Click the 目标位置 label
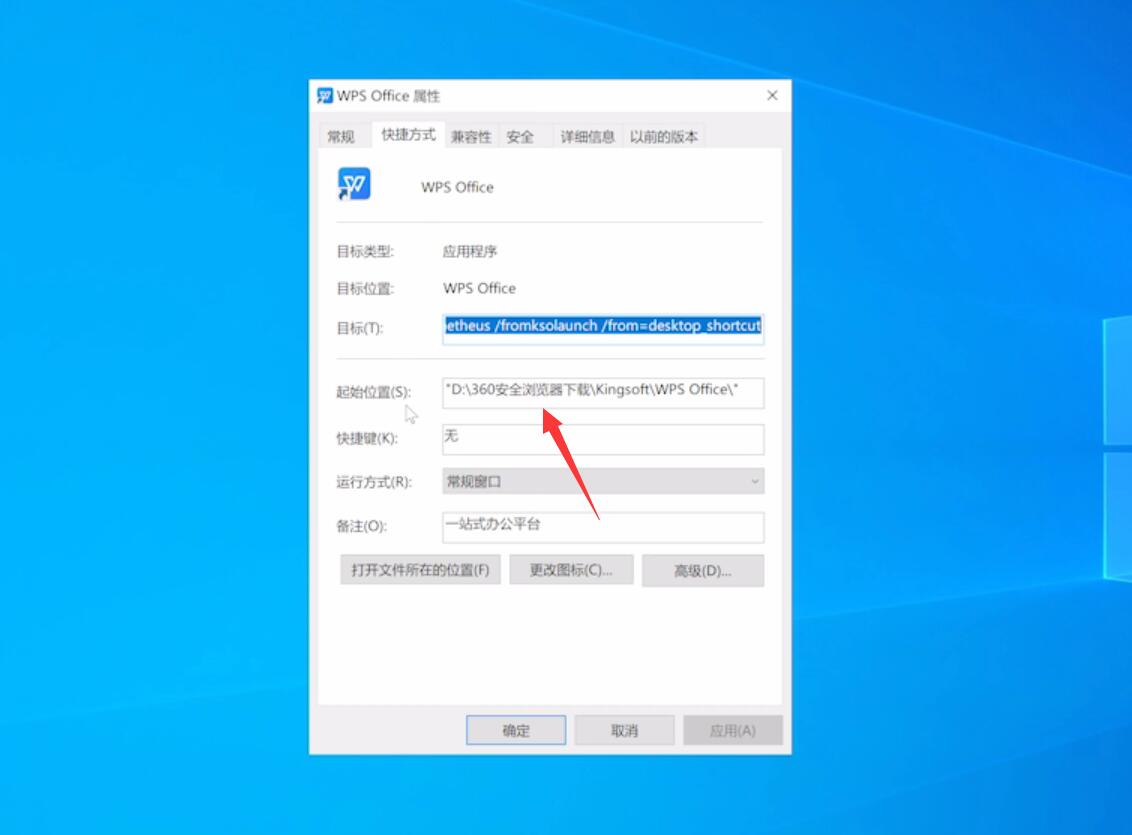Viewport: 1132px width, 835px height. click(x=365, y=289)
